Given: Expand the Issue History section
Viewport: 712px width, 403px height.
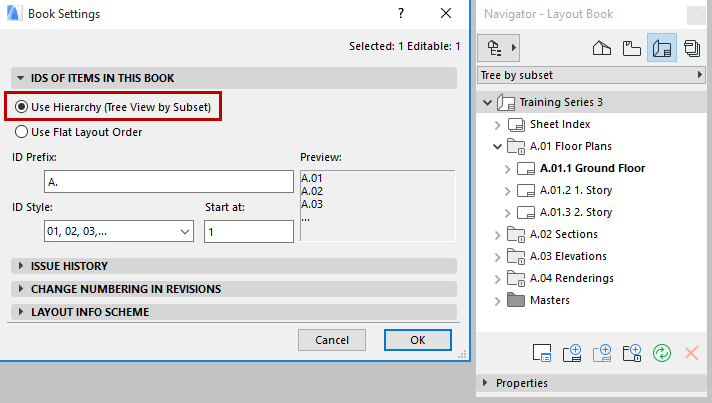Looking at the screenshot, I should point(68,266).
